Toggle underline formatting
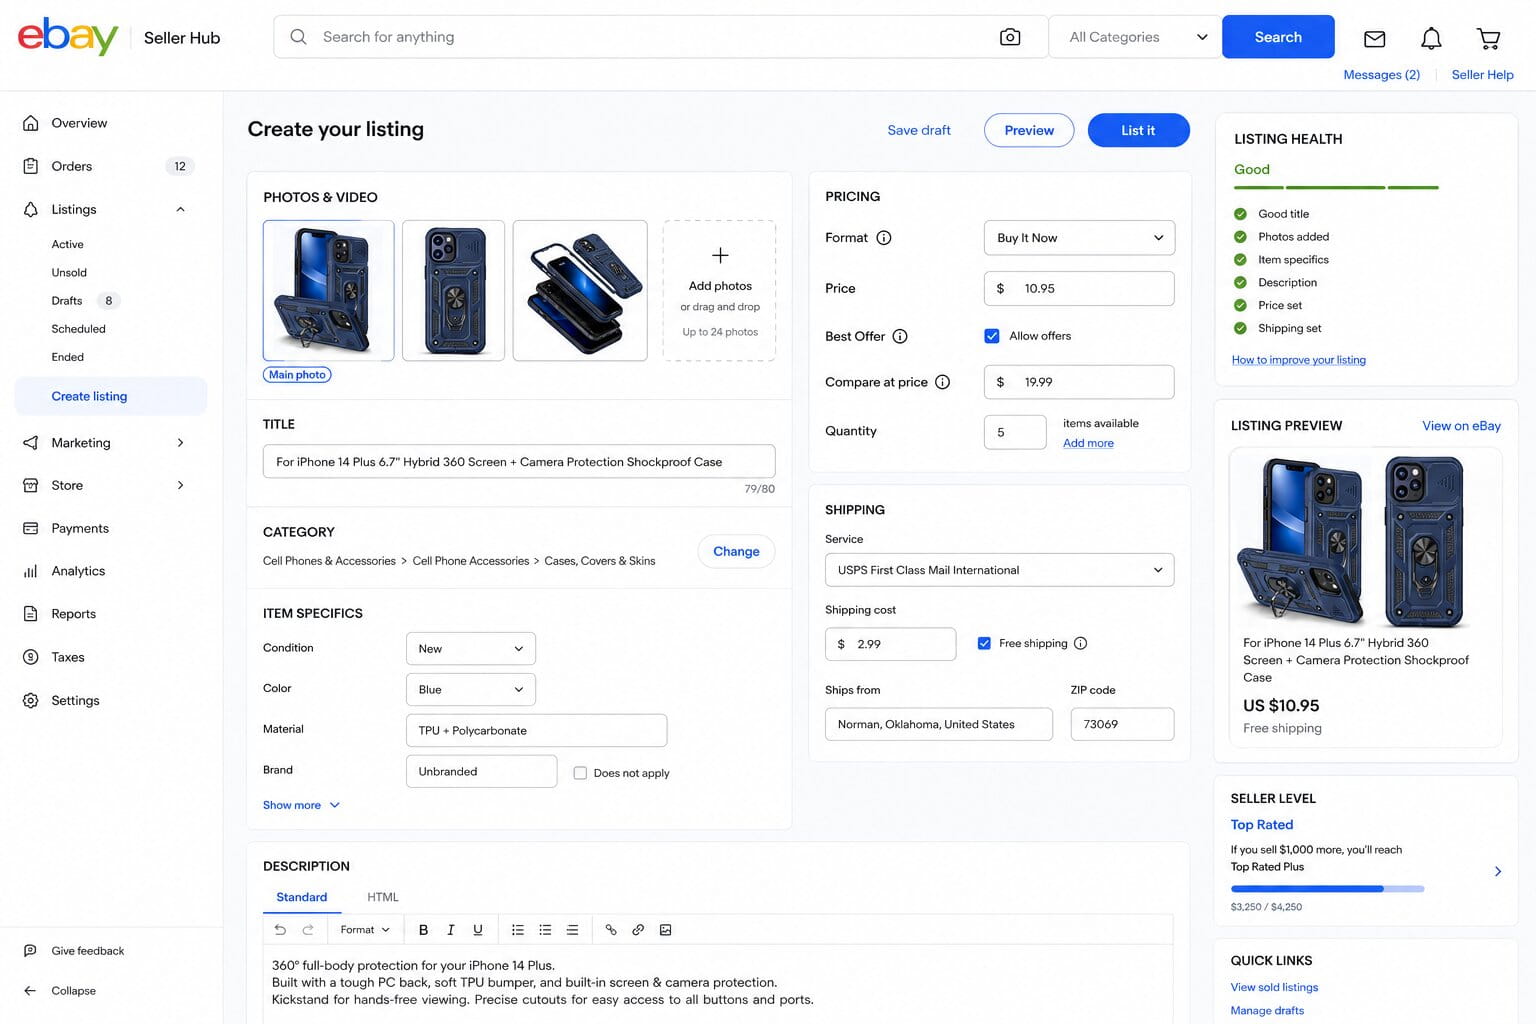Screen dimensions: 1536x1024 coord(478,930)
